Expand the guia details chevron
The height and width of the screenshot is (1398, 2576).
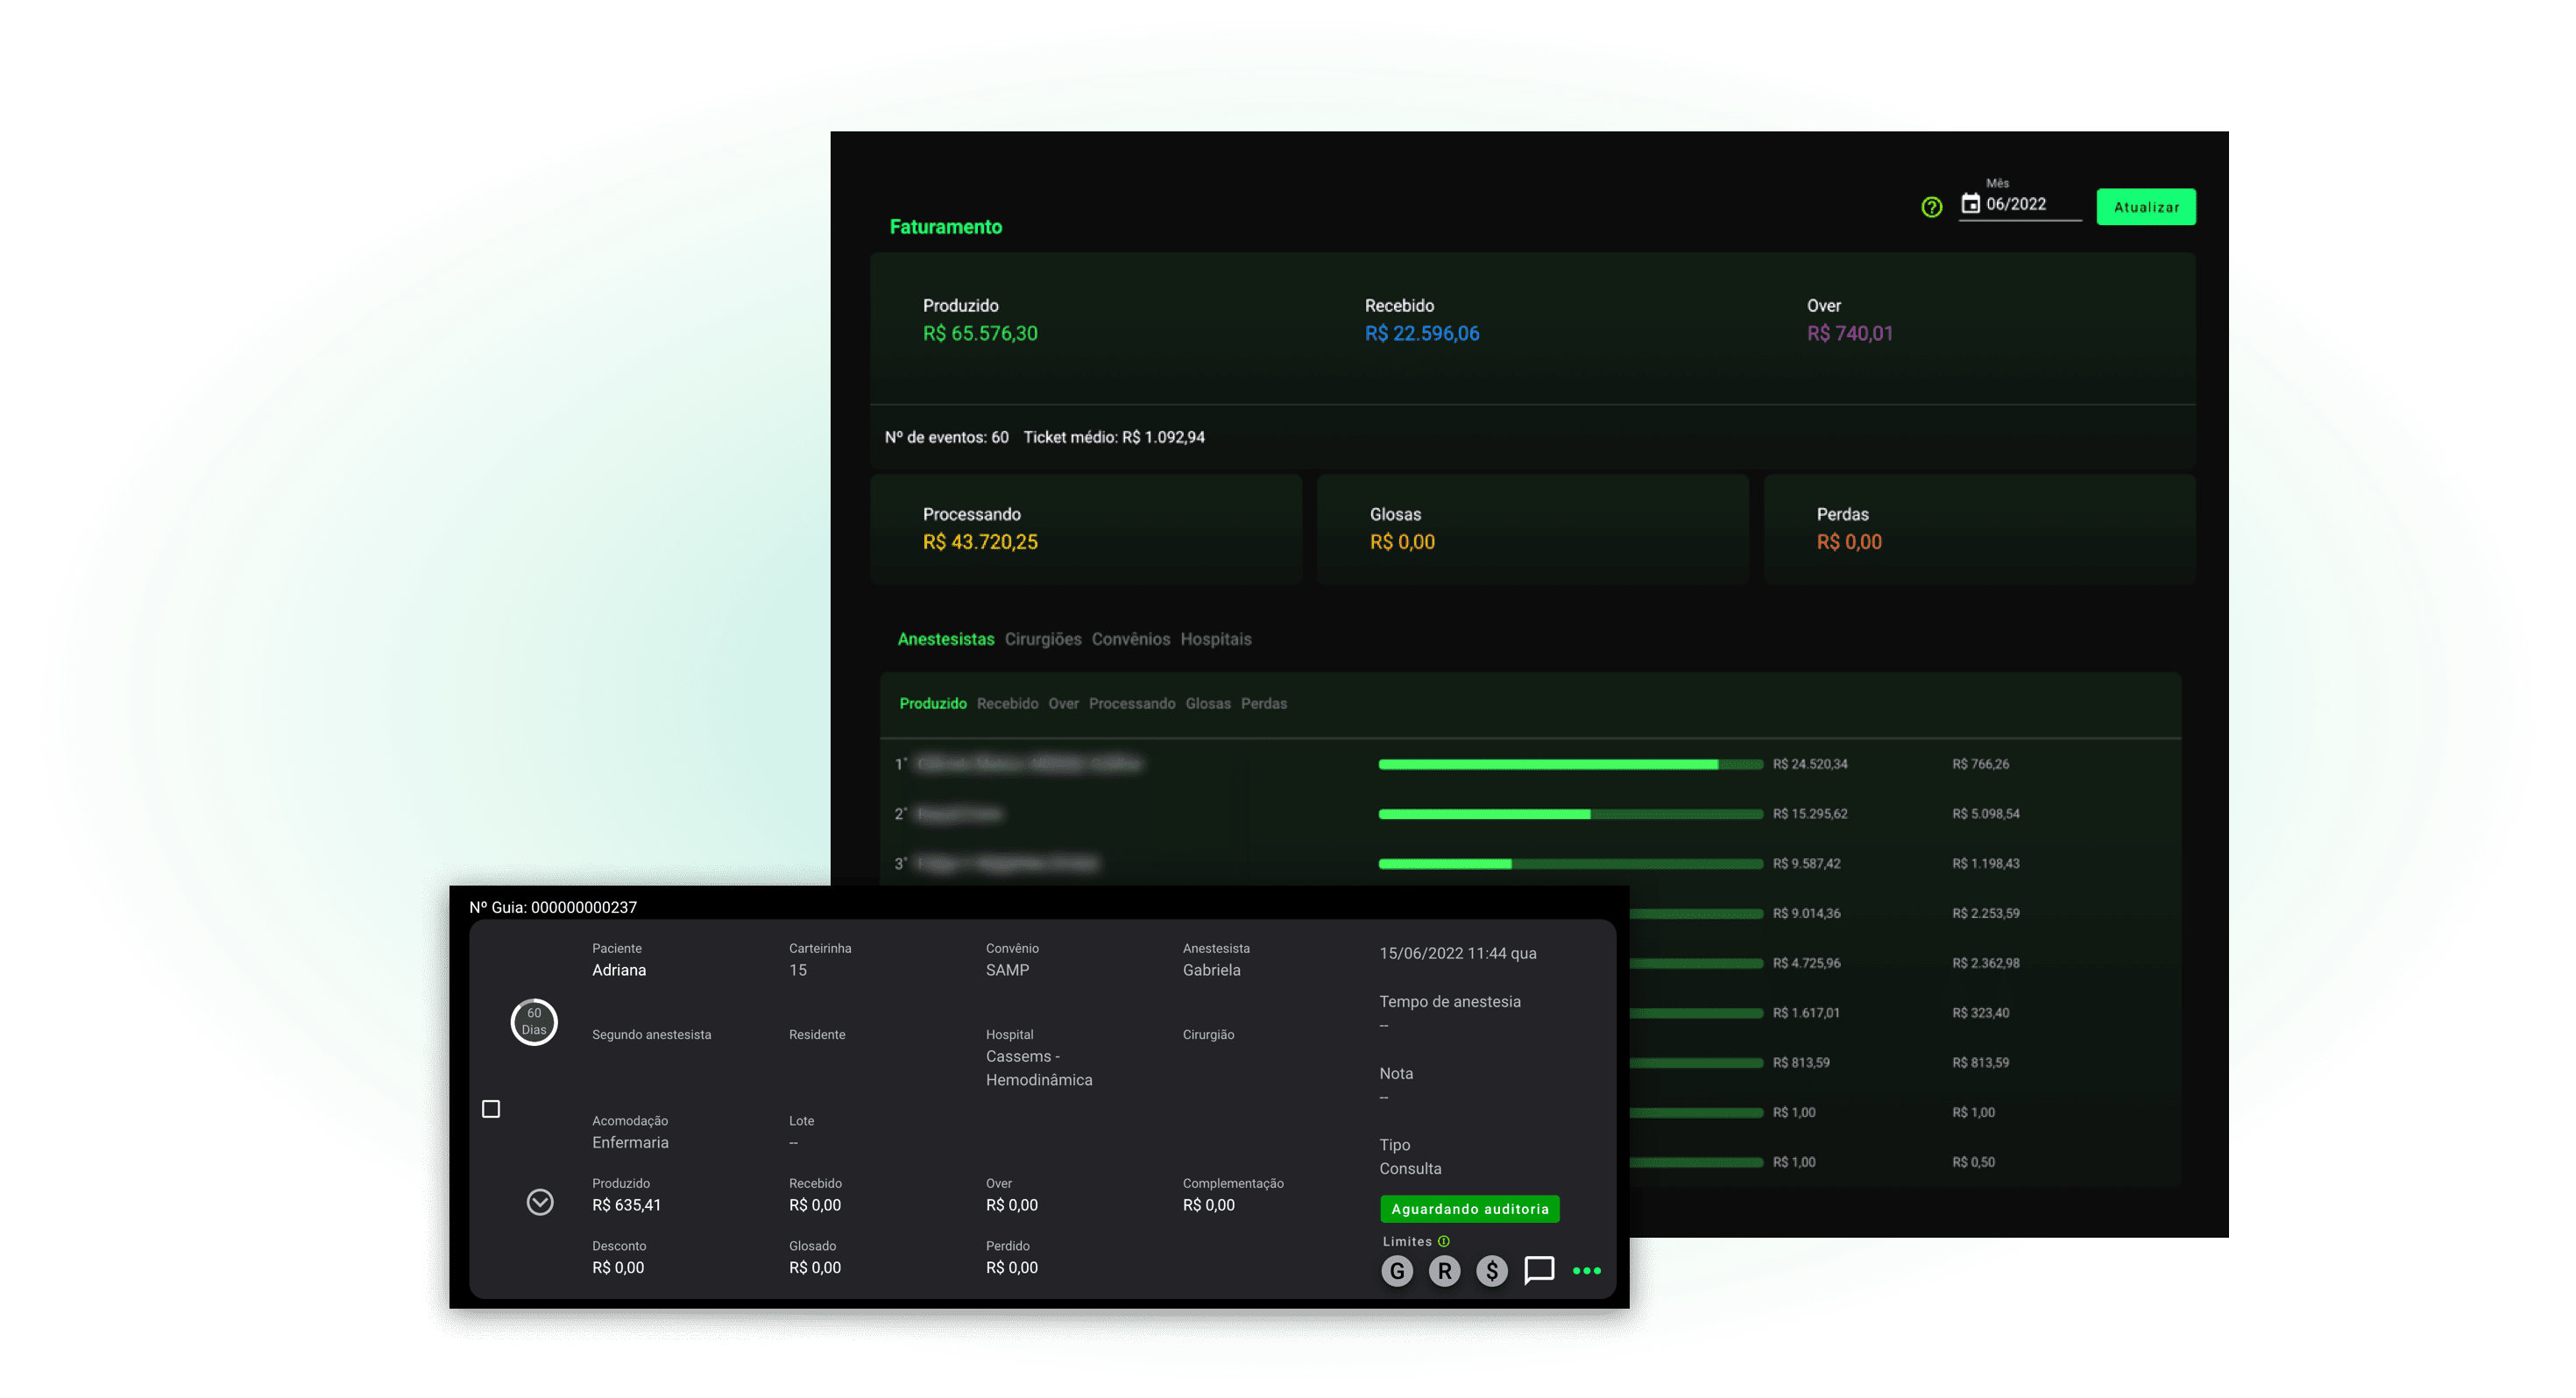point(540,1202)
